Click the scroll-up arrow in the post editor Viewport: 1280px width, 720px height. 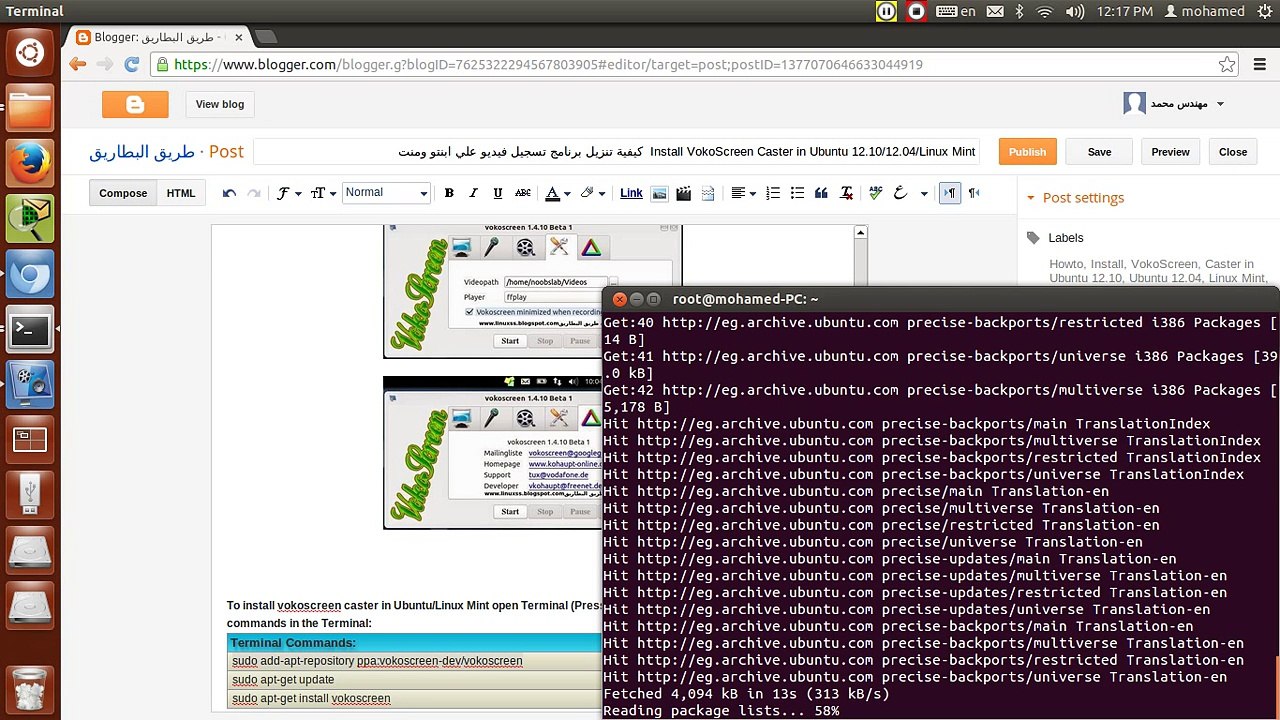pyautogui.click(x=860, y=232)
